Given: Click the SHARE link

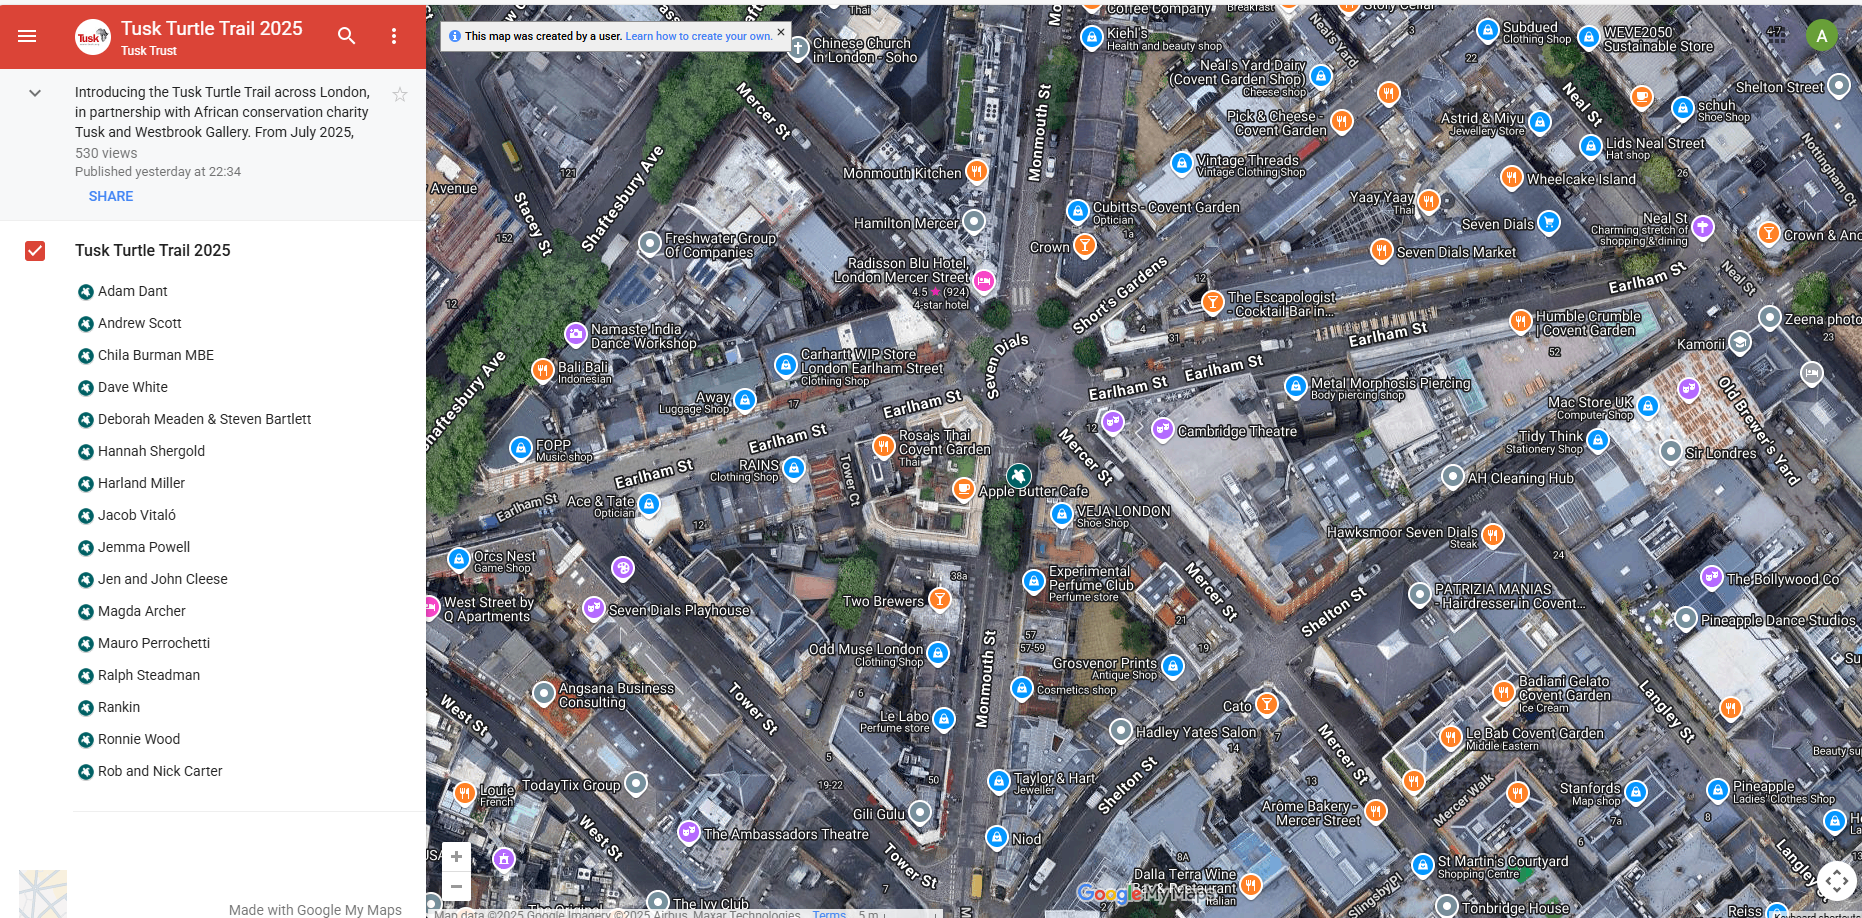Looking at the screenshot, I should point(110,196).
